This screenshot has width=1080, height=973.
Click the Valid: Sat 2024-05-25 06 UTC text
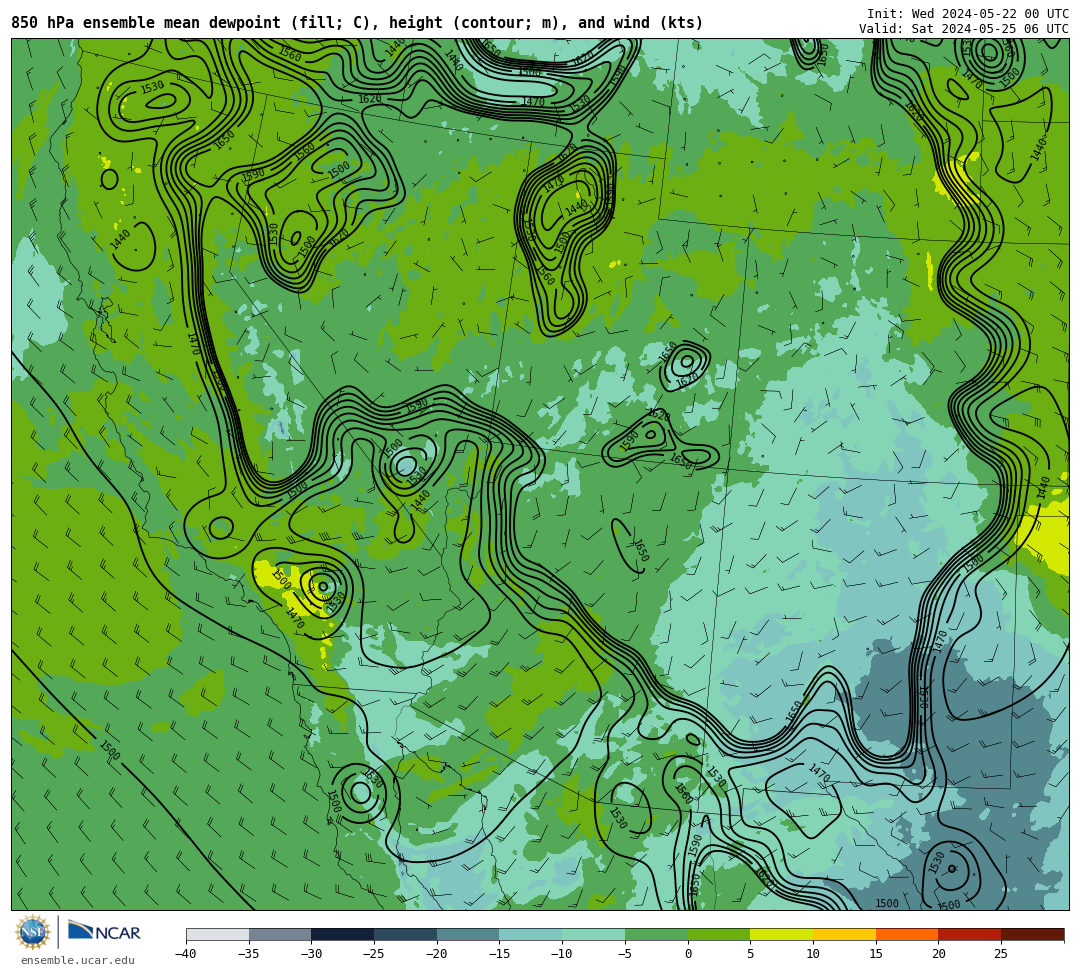coord(964,28)
